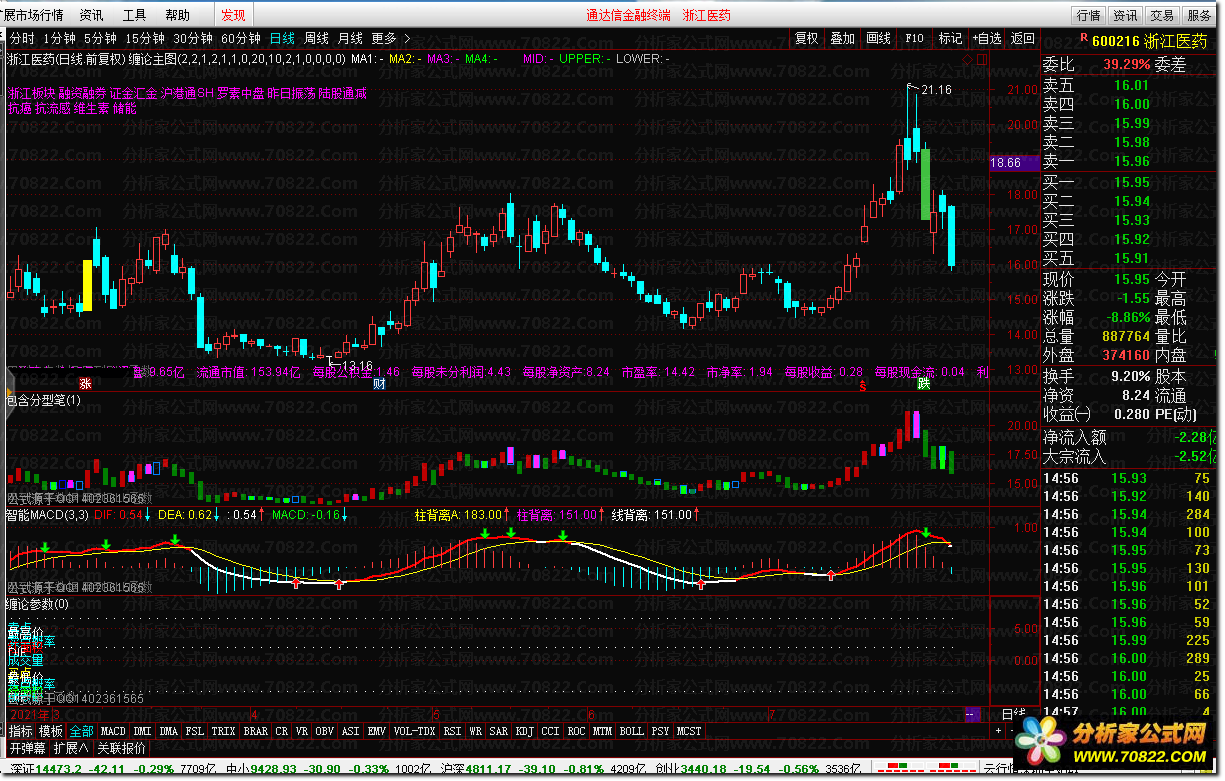Select the MACD indicator

[x=114, y=731]
